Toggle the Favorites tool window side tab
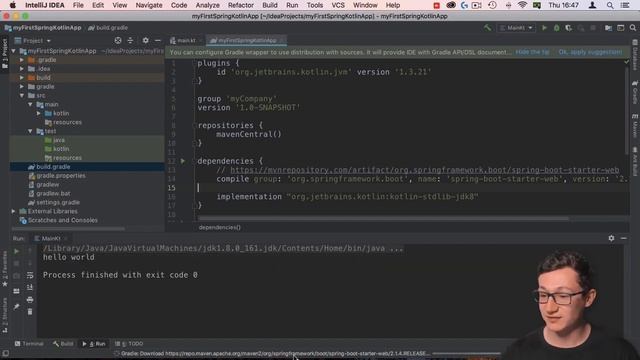The height and width of the screenshot is (360, 640). pyautogui.click(x=5, y=268)
